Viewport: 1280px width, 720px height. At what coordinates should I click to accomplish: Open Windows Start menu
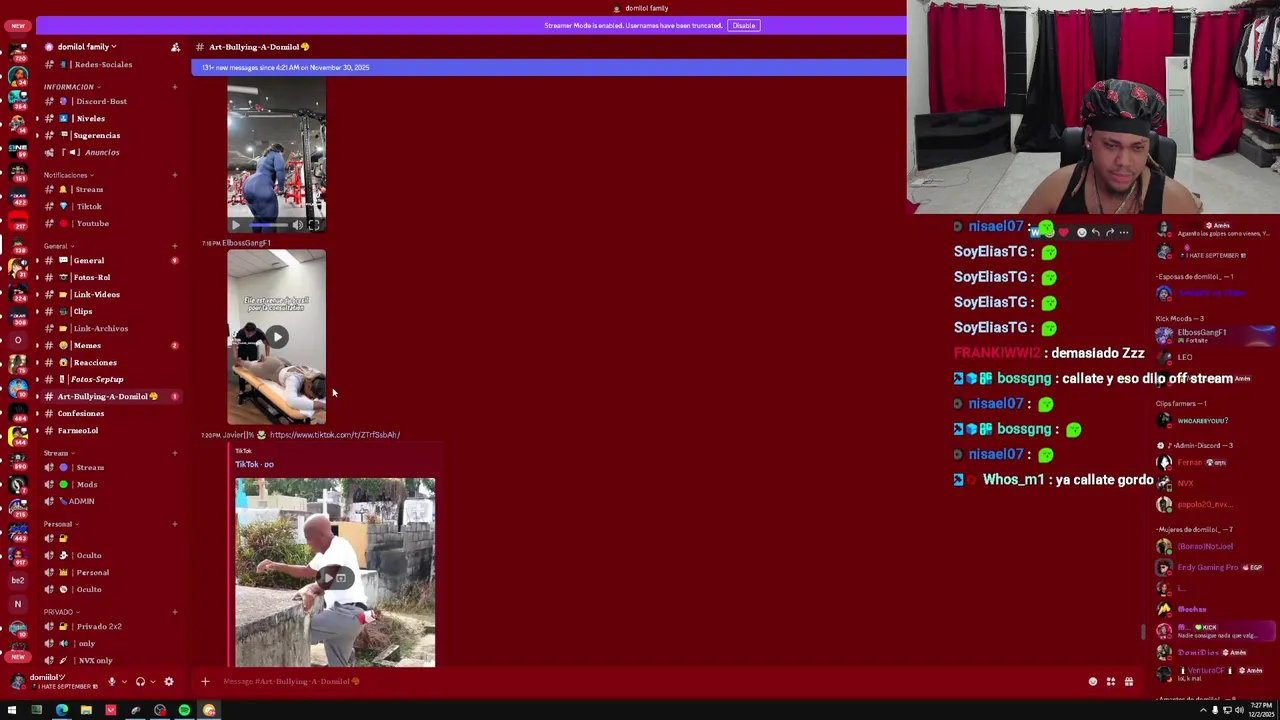point(12,710)
